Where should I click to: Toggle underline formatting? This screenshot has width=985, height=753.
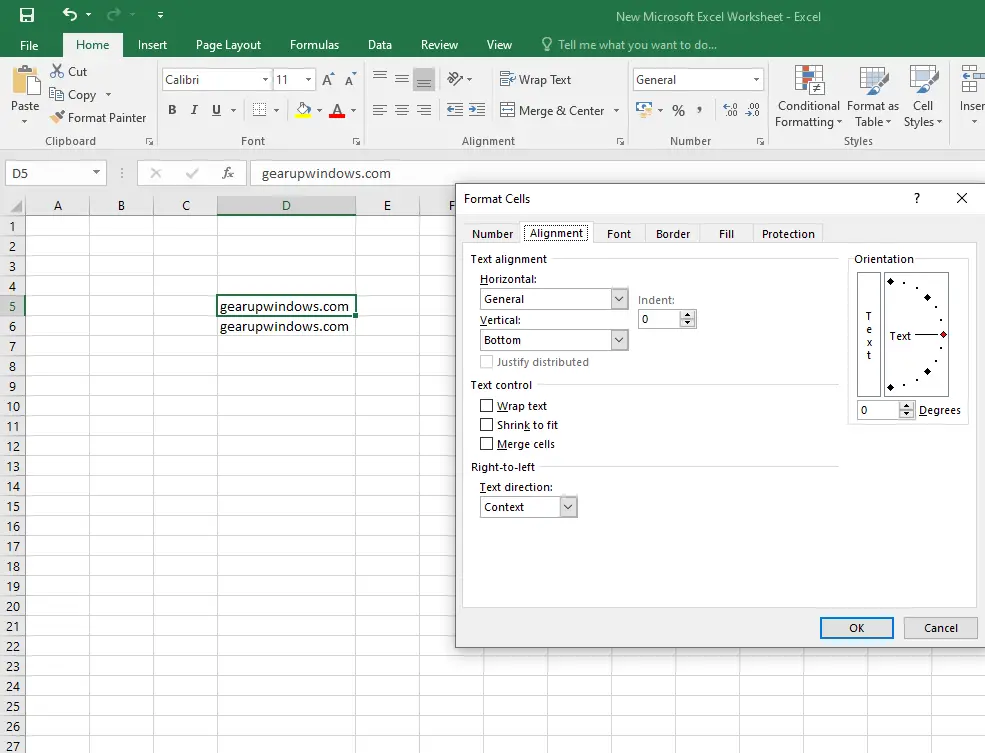click(x=216, y=111)
